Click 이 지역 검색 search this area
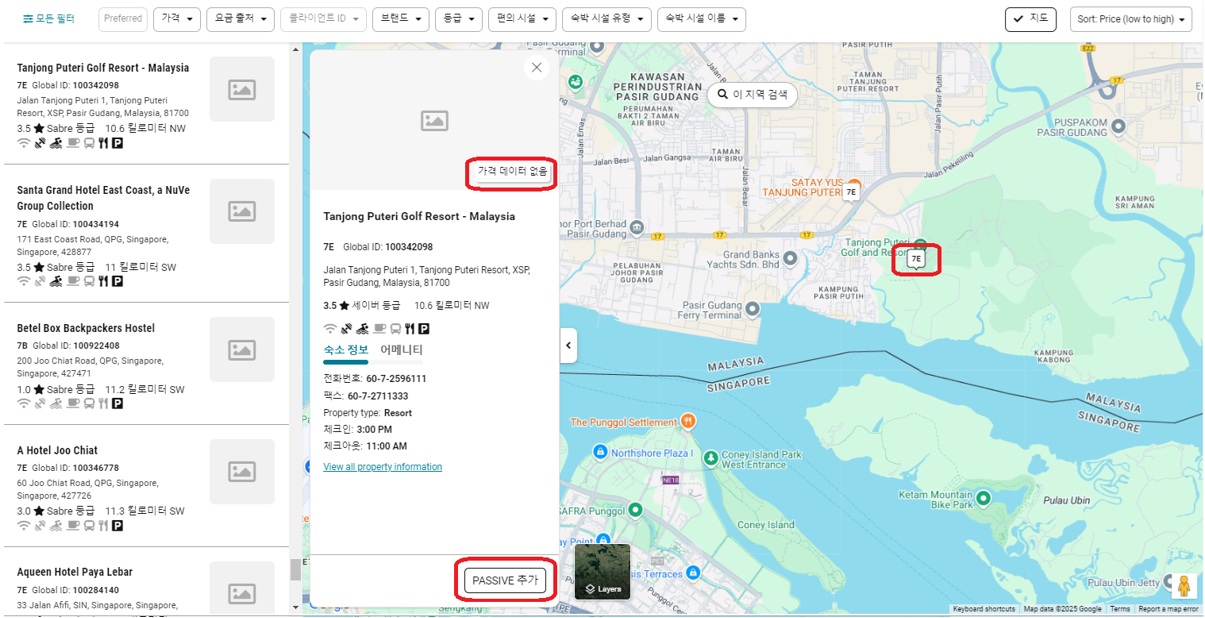The height and width of the screenshot is (618, 1205). point(753,94)
